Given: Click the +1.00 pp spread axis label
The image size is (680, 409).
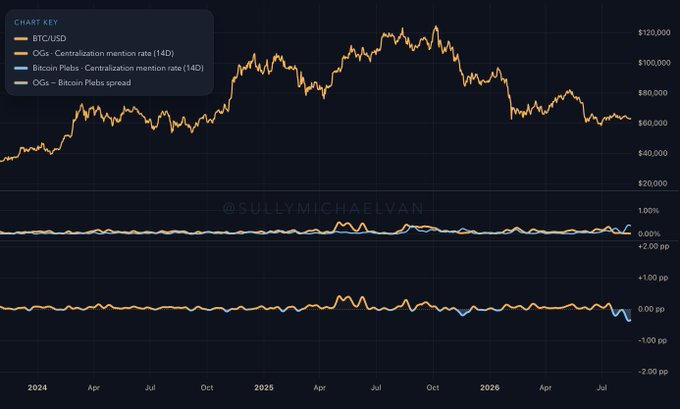Looking at the screenshot, I should [653, 278].
